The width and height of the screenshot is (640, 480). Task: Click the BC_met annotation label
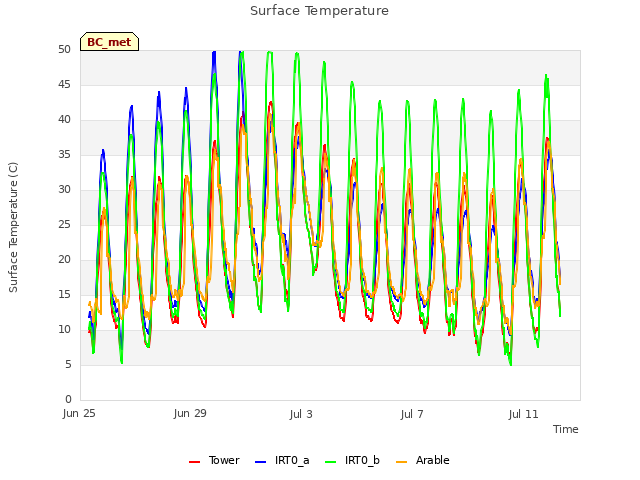pyautogui.click(x=109, y=42)
